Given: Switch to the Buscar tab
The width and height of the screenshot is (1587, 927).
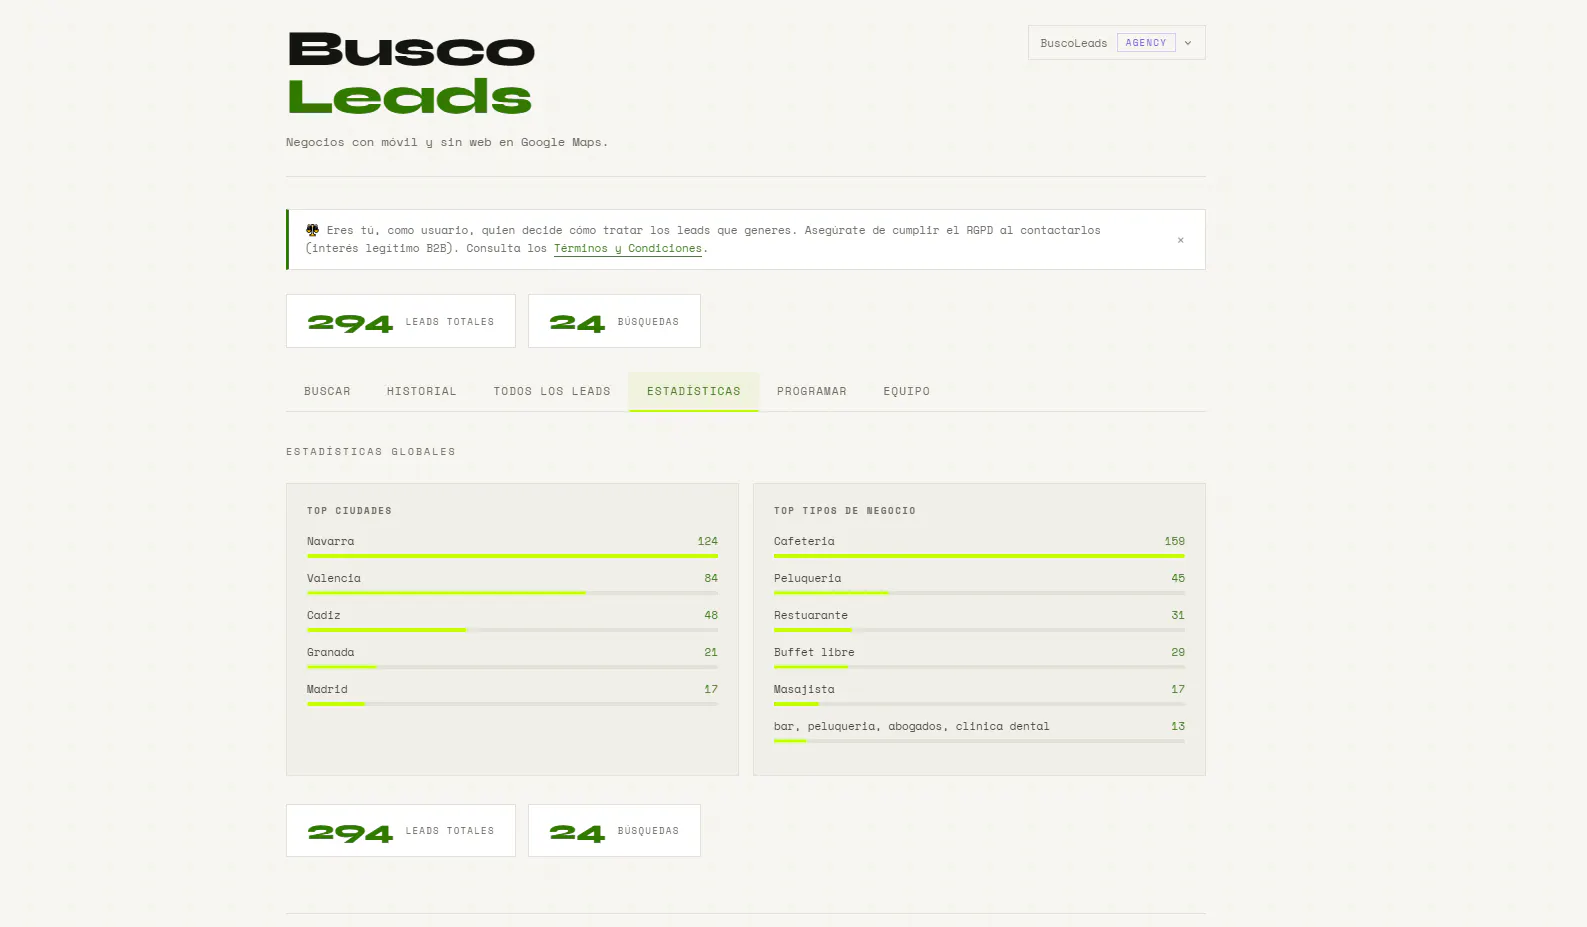Looking at the screenshot, I should [x=327, y=391].
